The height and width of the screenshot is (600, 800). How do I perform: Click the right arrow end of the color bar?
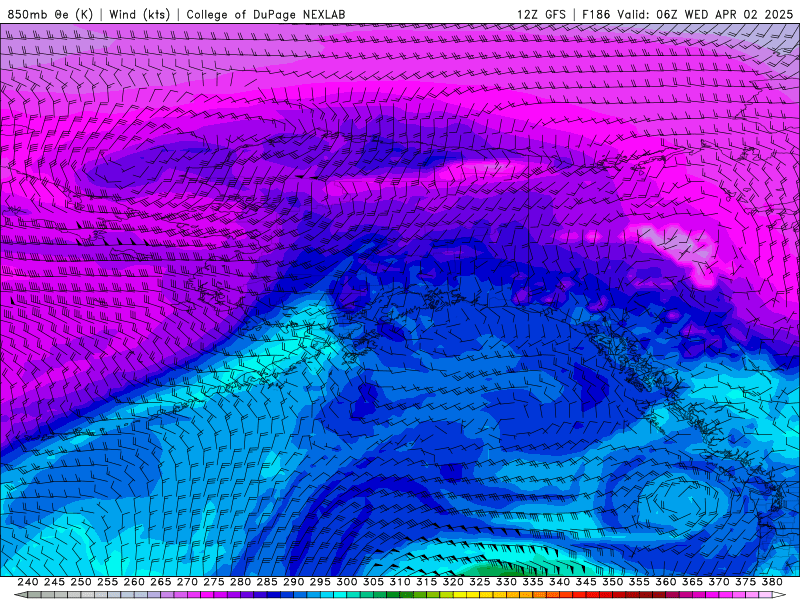pyautogui.click(x=779, y=595)
